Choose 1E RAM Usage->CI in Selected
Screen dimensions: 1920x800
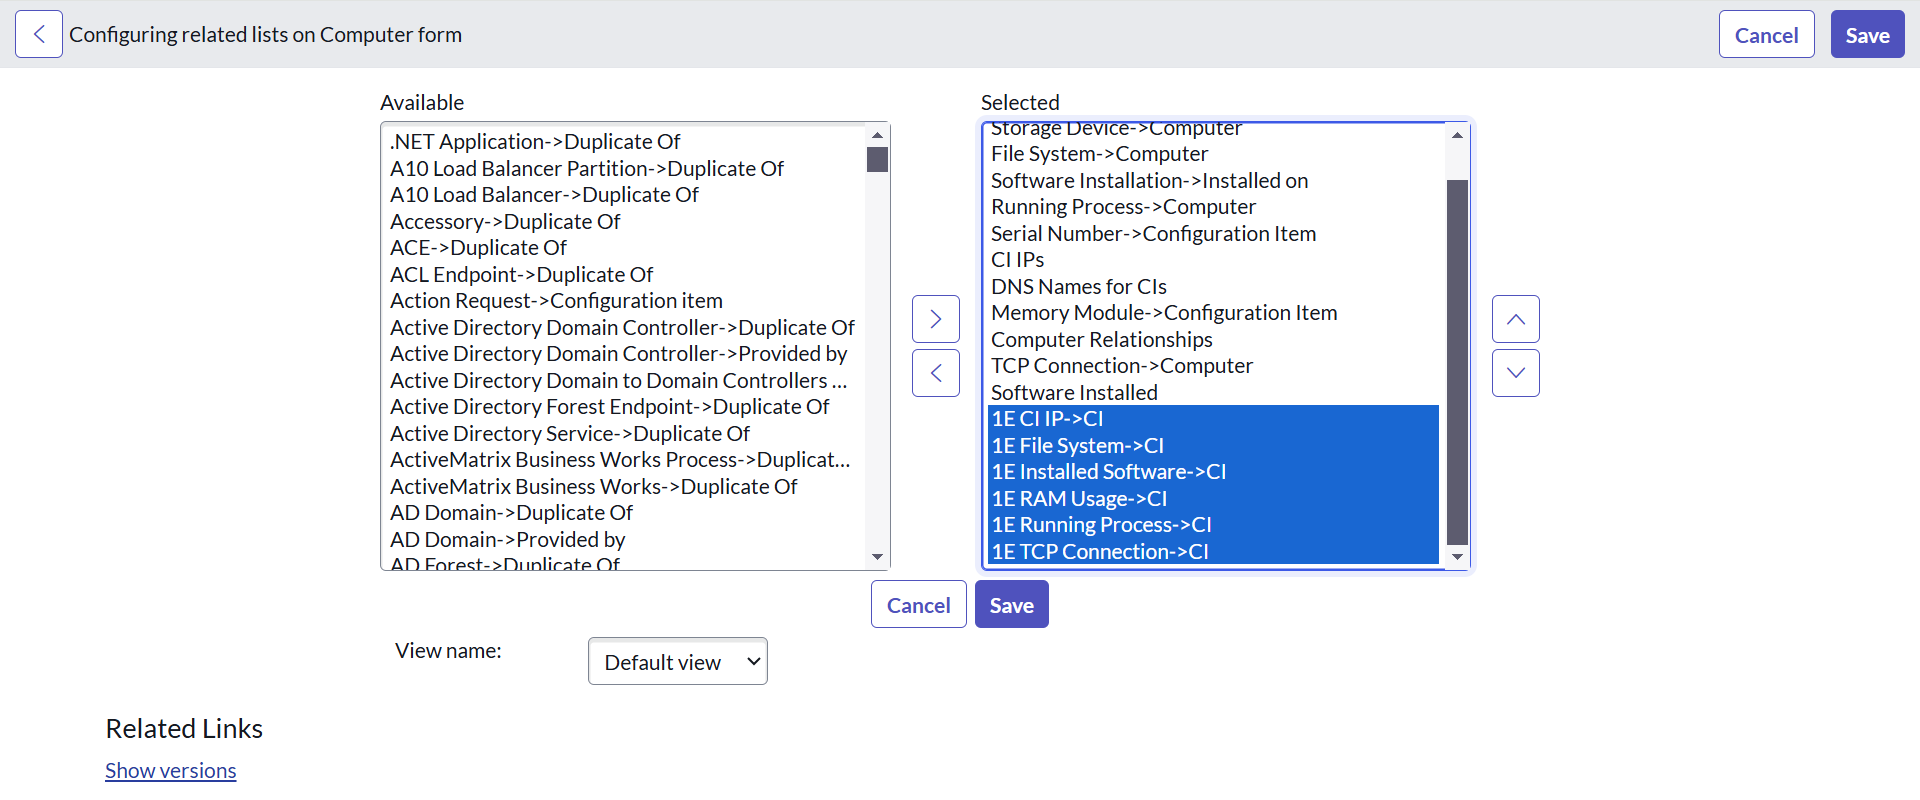[x=1079, y=499]
